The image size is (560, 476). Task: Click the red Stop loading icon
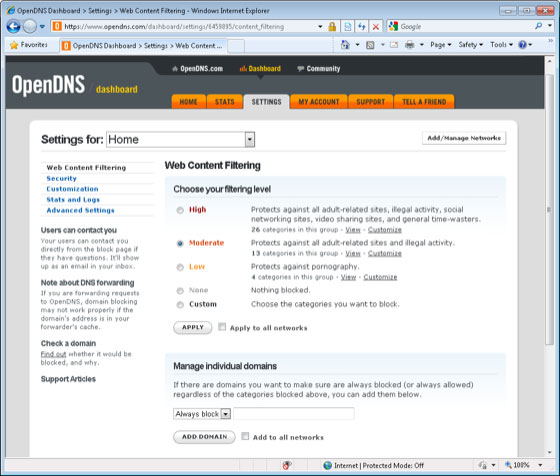click(x=376, y=27)
